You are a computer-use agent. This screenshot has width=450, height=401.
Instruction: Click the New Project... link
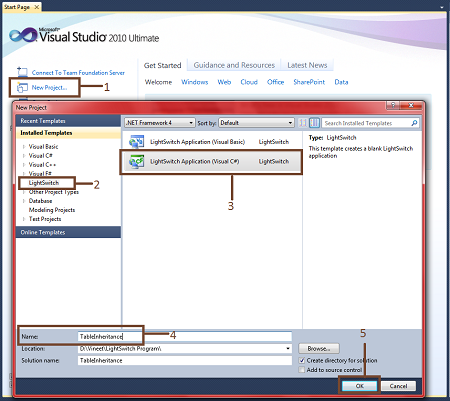point(49,88)
